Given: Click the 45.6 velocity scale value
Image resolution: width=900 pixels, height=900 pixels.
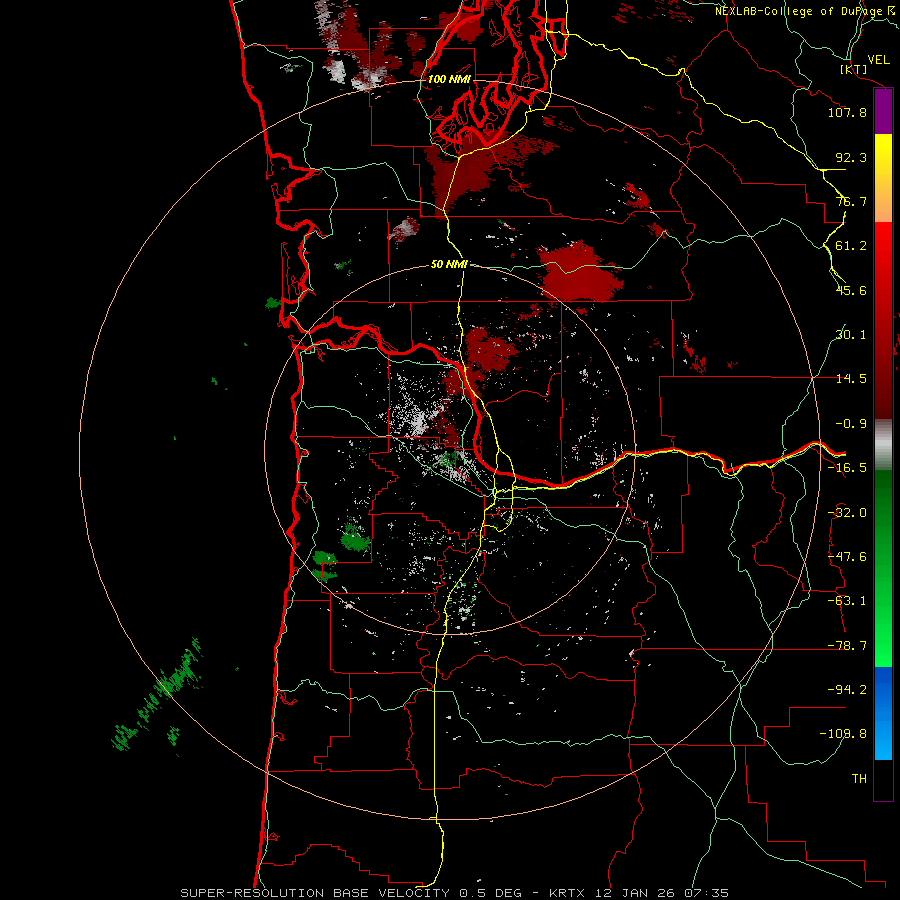Looking at the screenshot, I should click(851, 290).
